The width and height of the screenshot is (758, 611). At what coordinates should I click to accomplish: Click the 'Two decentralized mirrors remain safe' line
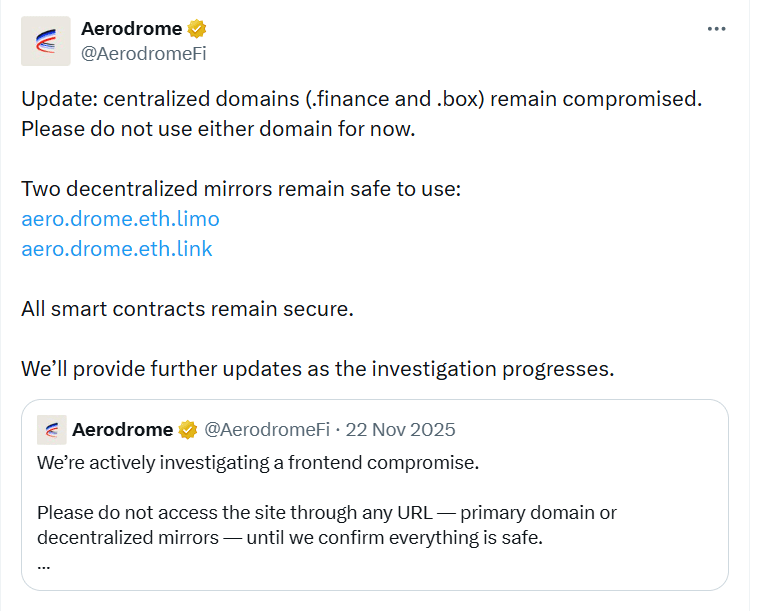(x=241, y=189)
